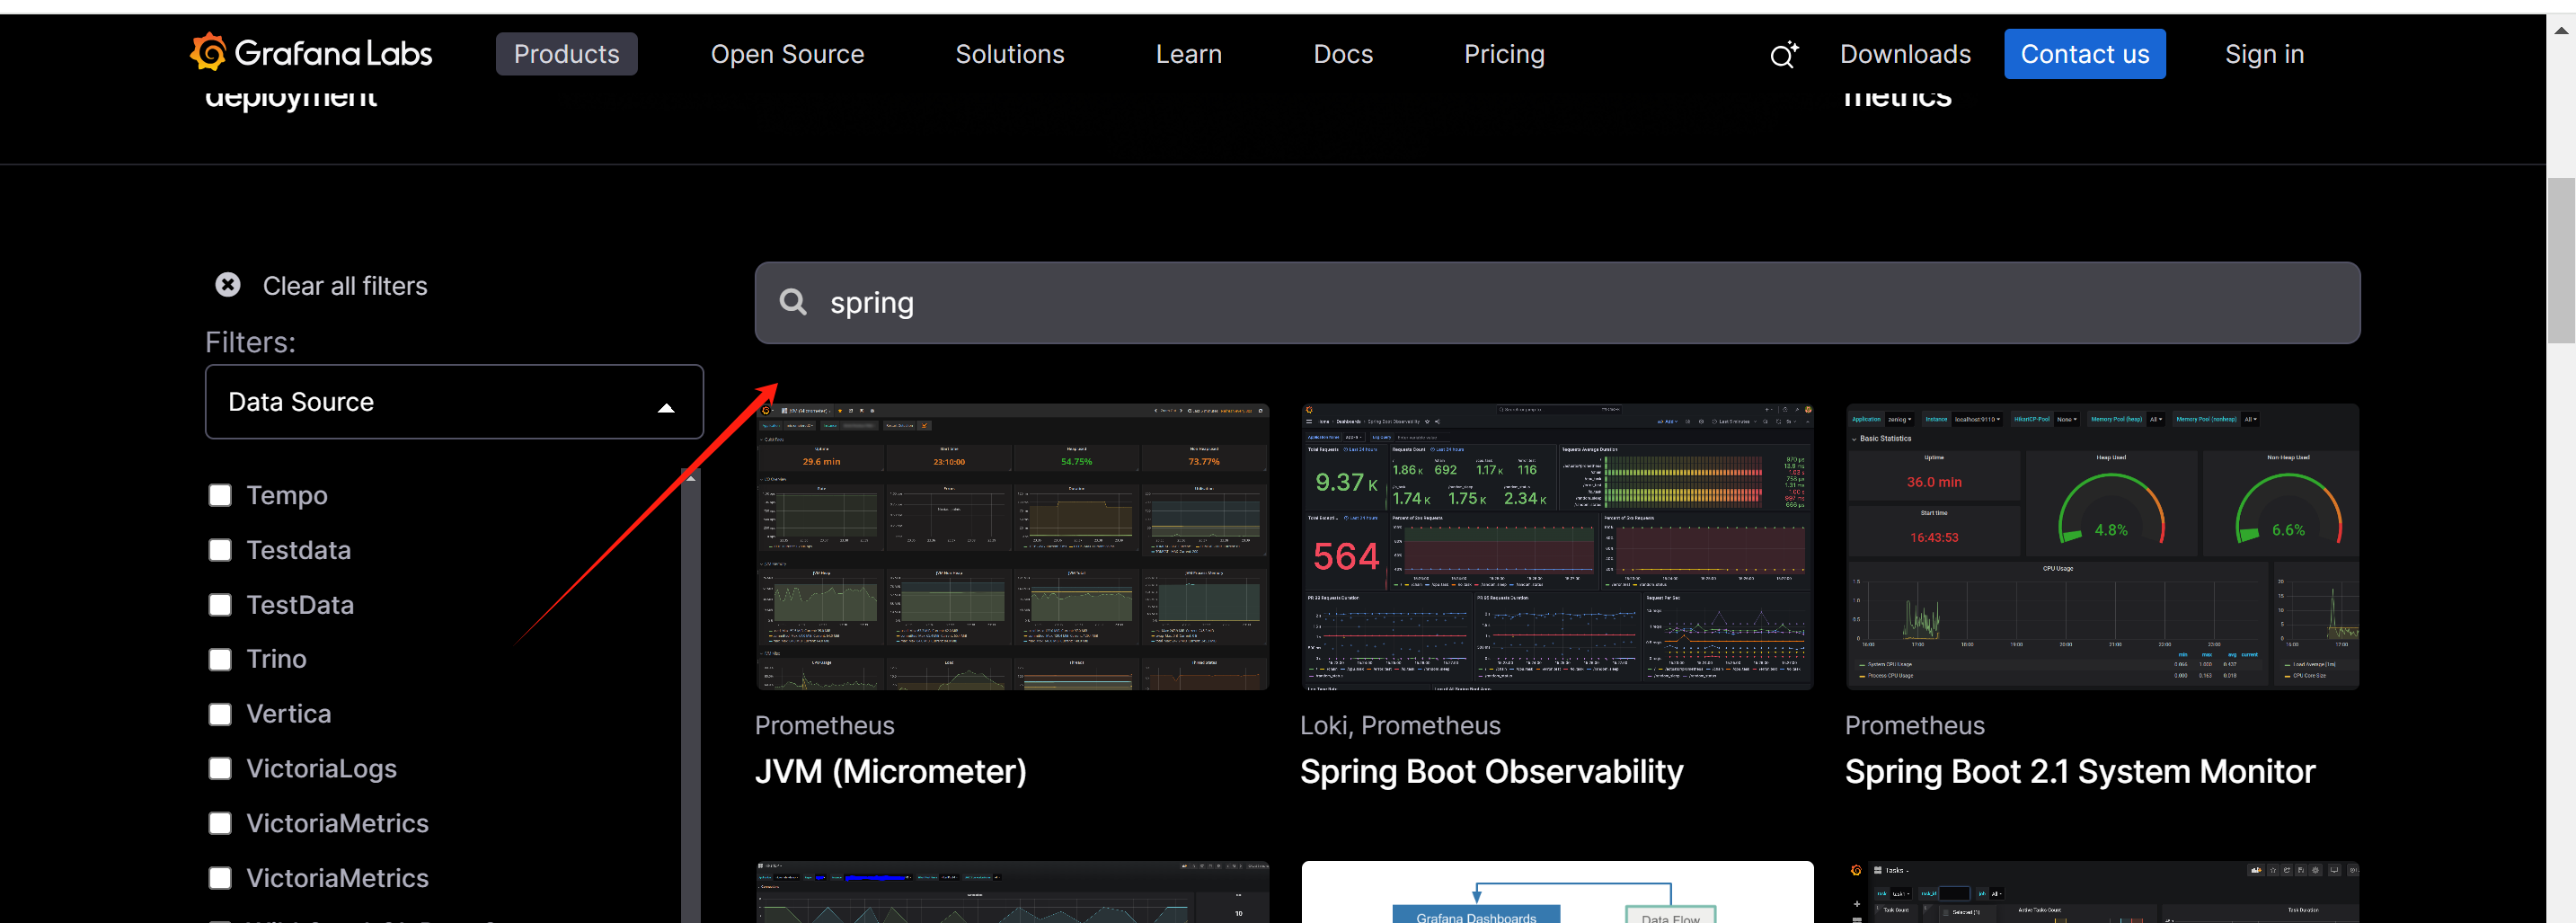Open the Pricing page
This screenshot has width=2576, height=923.
(x=1504, y=54)
